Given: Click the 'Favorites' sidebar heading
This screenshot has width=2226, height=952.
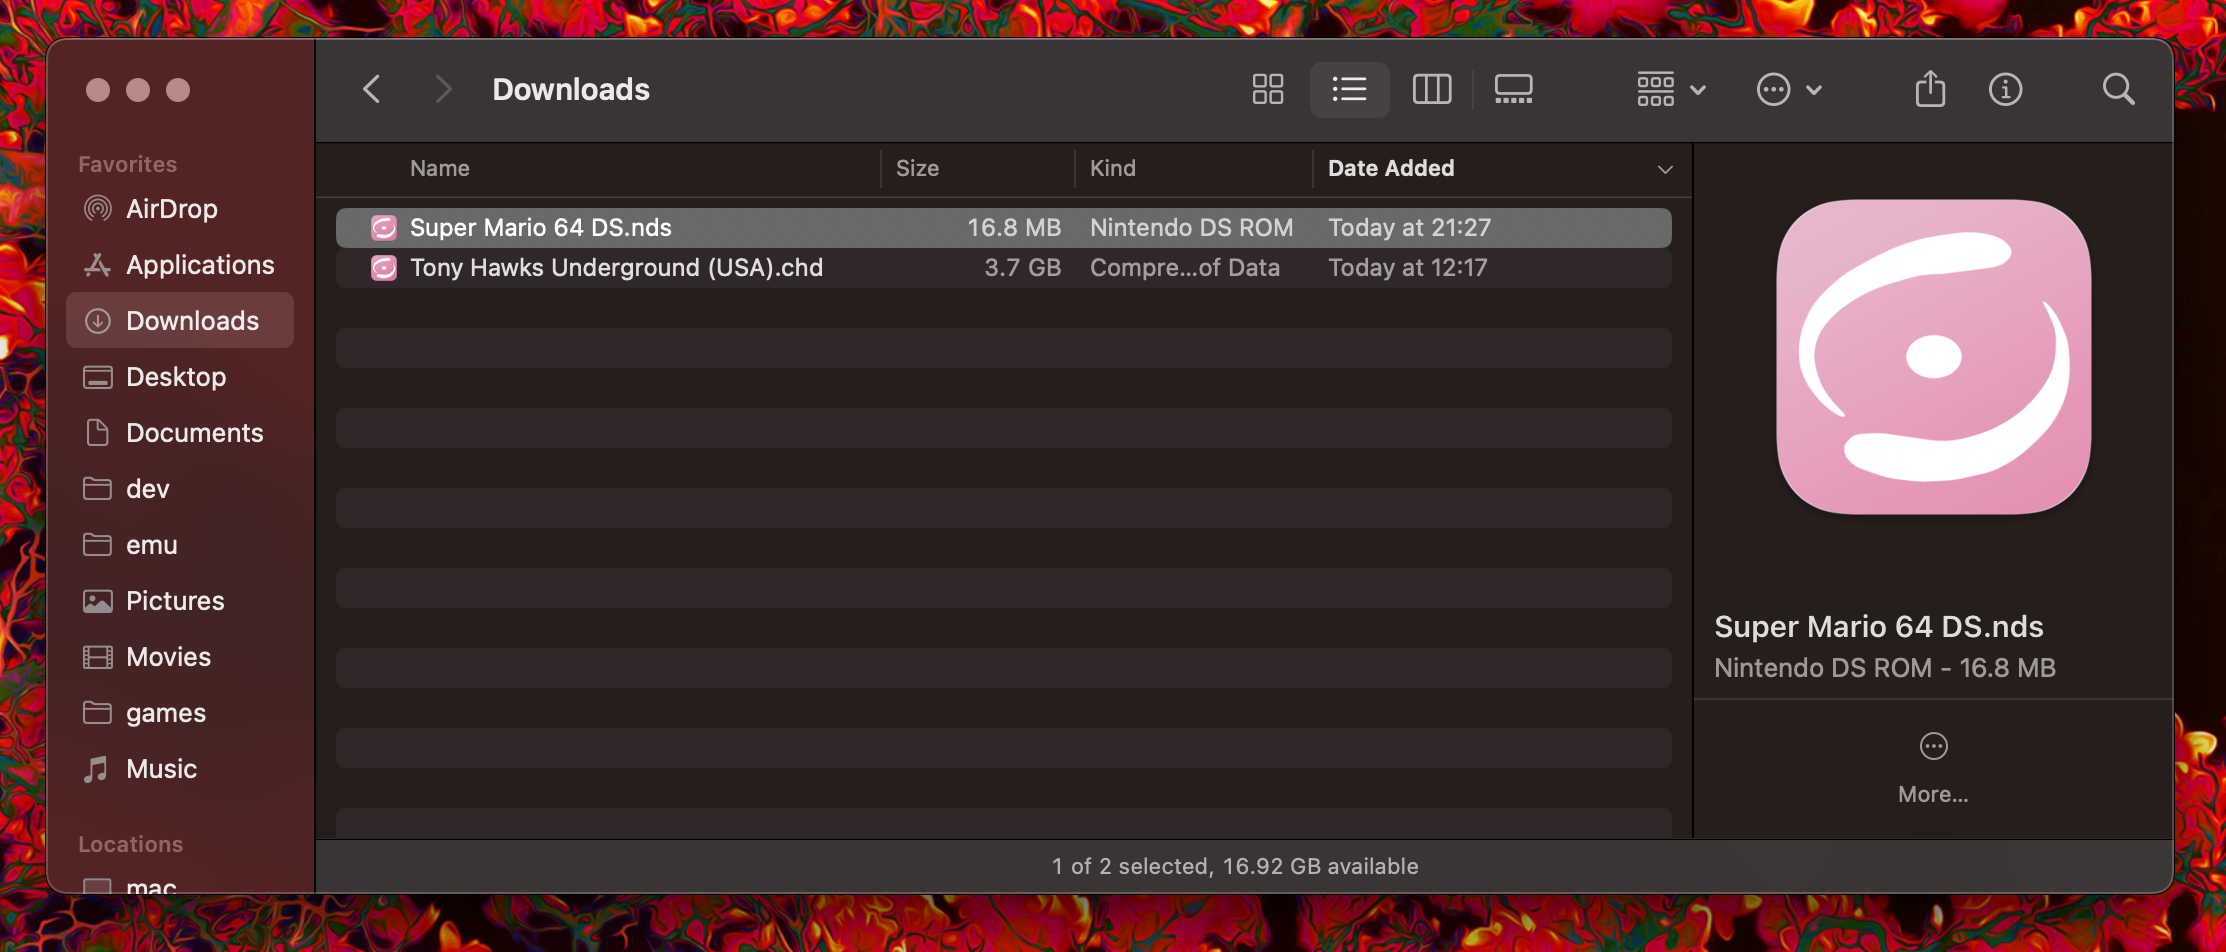Looking at the screenshot, I should click(x=128, y=164).
